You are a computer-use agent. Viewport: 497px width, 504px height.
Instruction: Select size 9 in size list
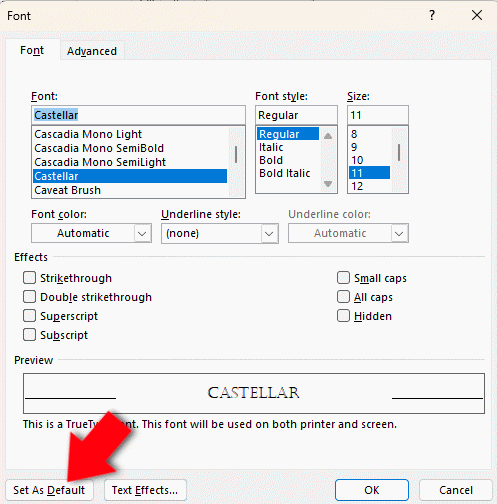tap(369, 147)
